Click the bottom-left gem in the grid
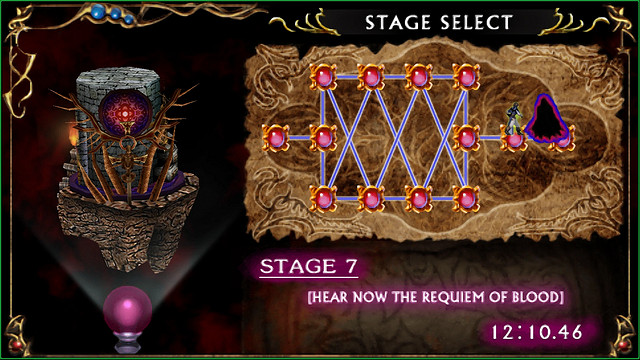The image size is (640, 360). 323,199
